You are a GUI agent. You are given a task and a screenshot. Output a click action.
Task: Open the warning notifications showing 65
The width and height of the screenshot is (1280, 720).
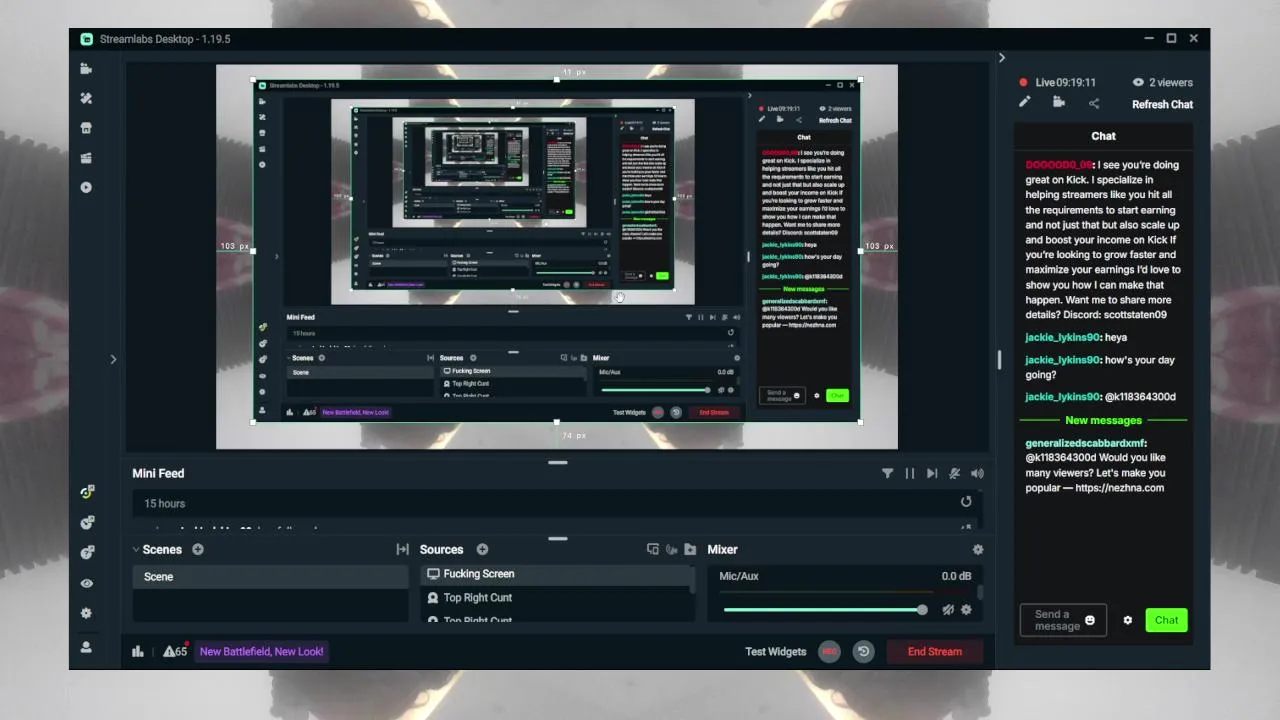[175, 651]
